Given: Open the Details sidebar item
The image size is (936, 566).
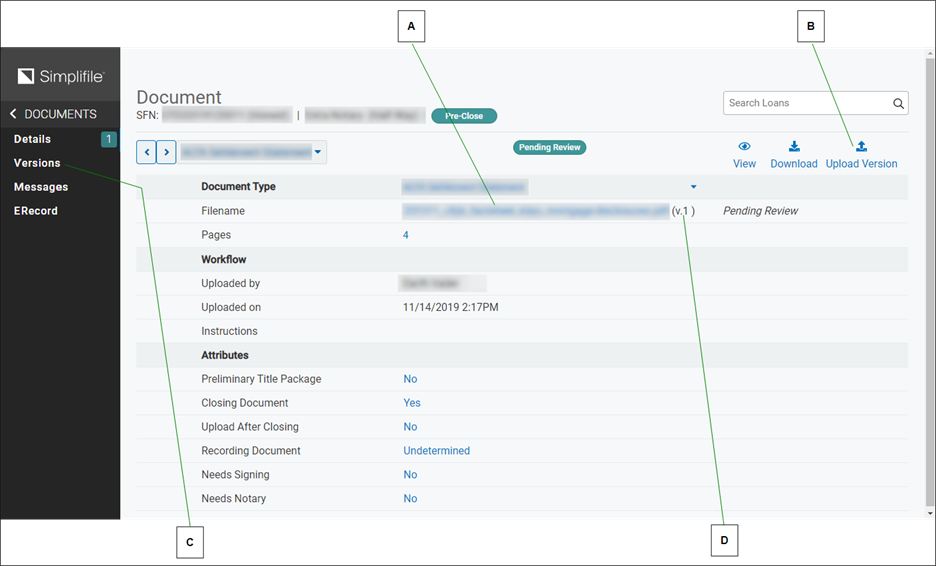Looking at the screenshot, I should (x=32, y=139).
